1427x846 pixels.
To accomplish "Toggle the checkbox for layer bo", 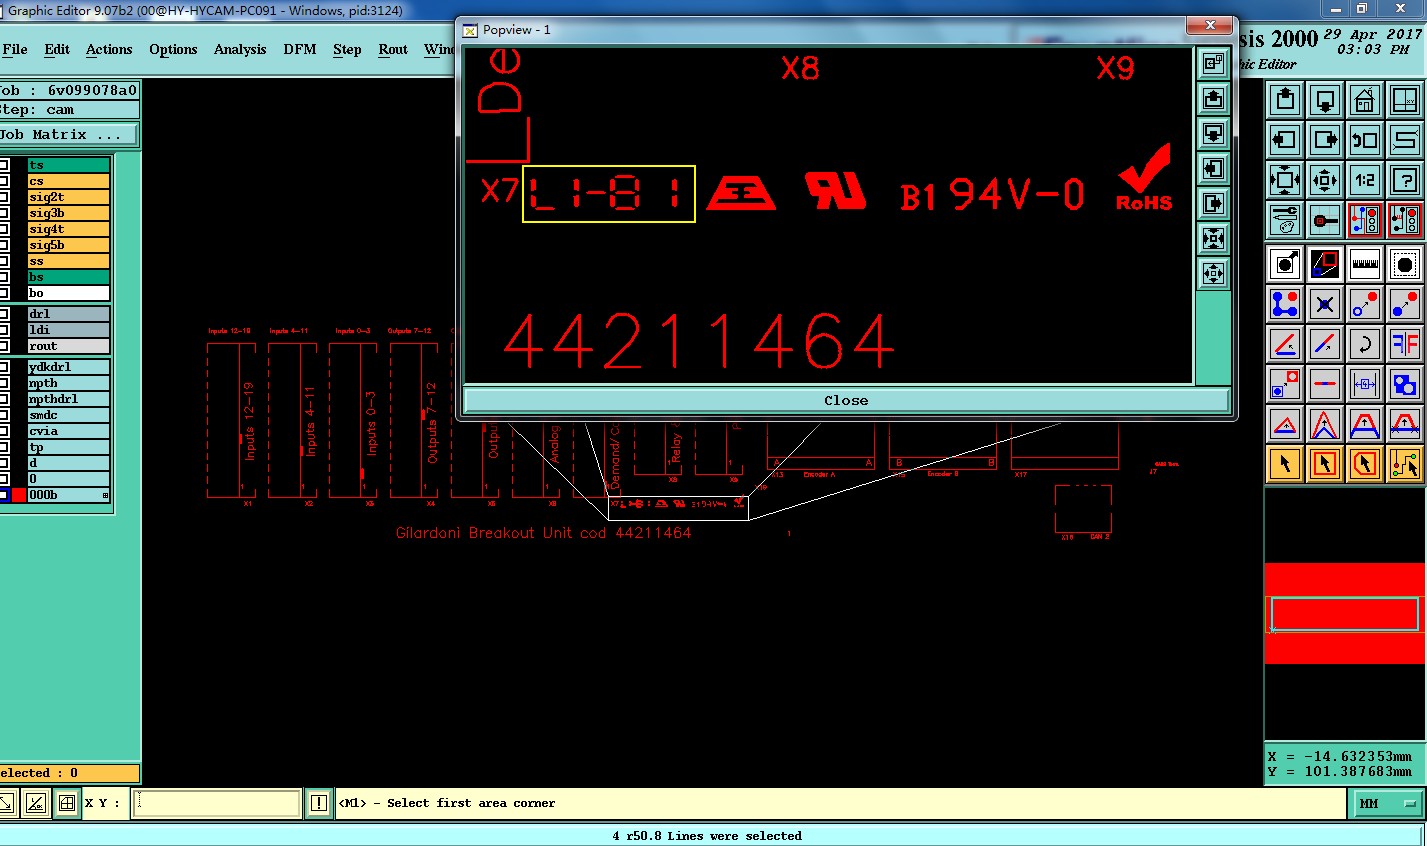I will (4, 293).
